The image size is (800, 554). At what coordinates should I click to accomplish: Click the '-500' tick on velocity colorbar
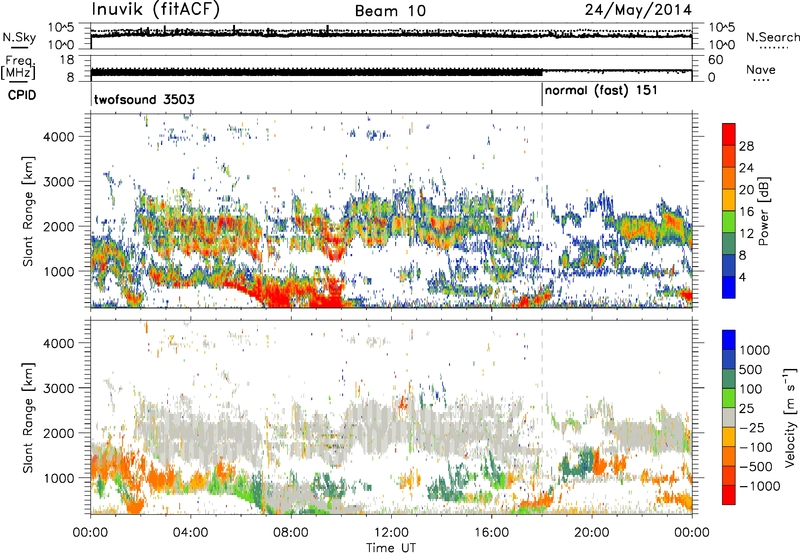tap(758, 466)
